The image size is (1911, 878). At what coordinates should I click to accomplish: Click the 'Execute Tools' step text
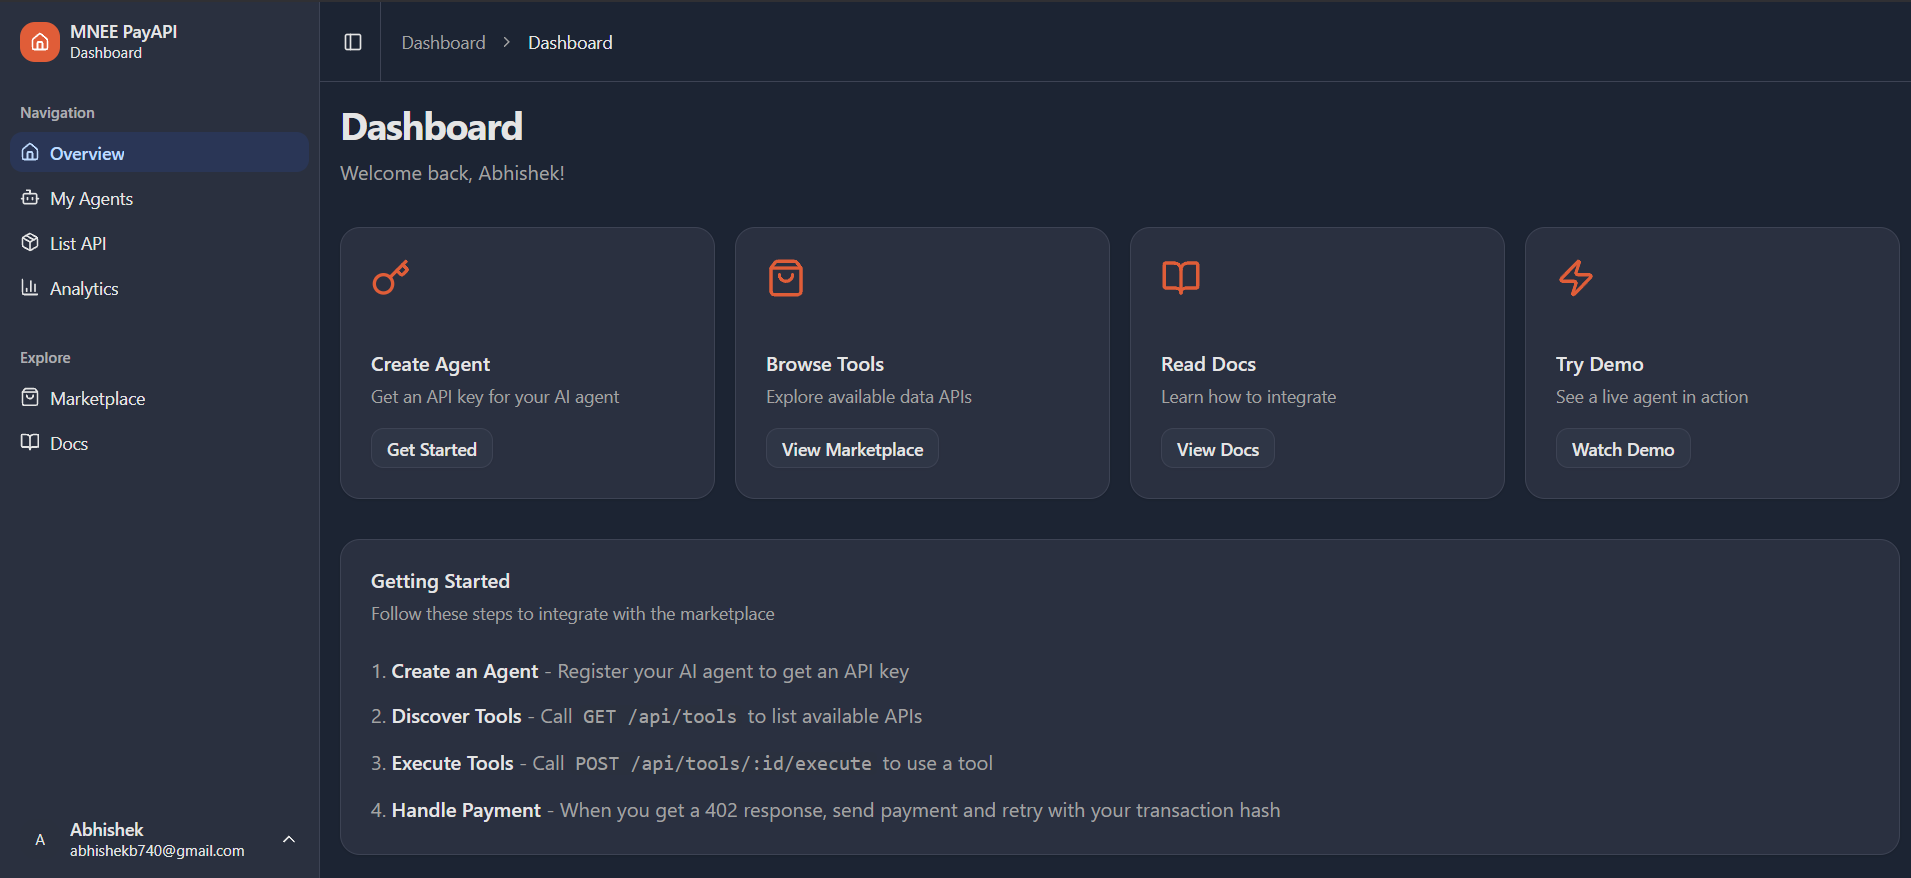[x=452, y=763]
